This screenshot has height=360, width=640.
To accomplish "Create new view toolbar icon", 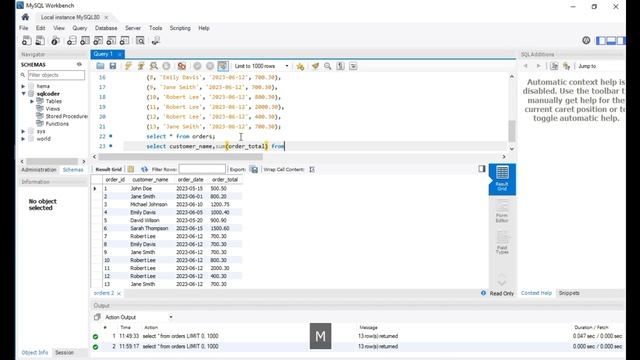I will click(98, 41).
